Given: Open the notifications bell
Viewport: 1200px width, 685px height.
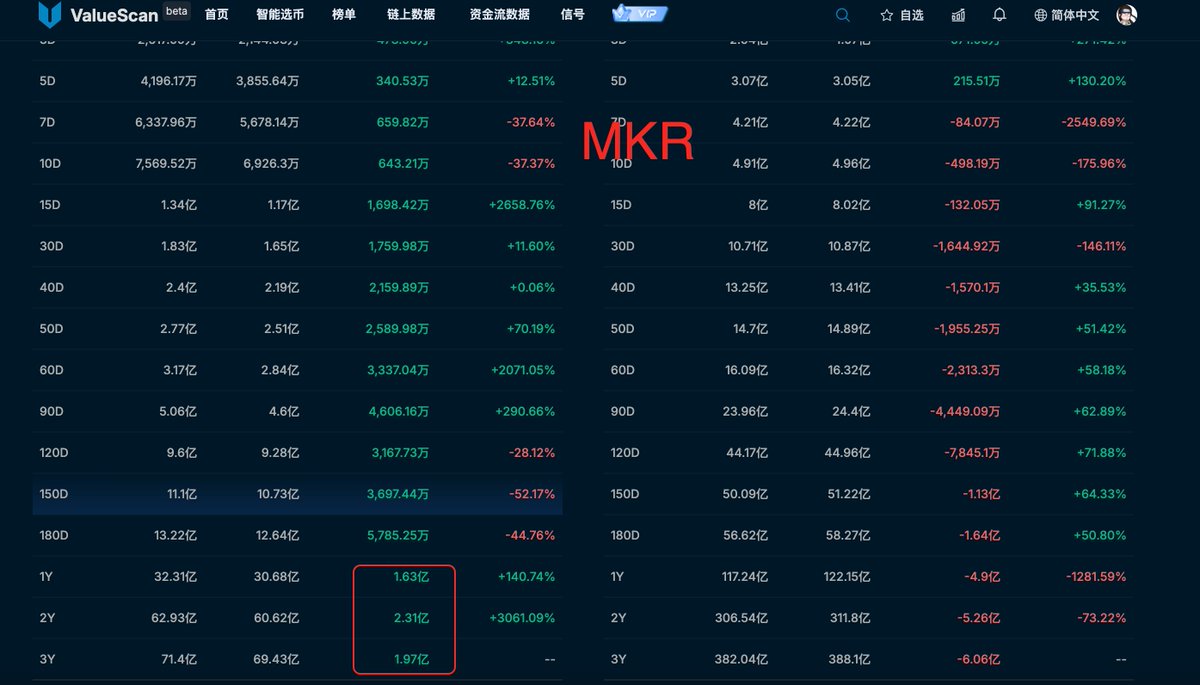Looking at the screenshot, I should tap(1000, 15).
